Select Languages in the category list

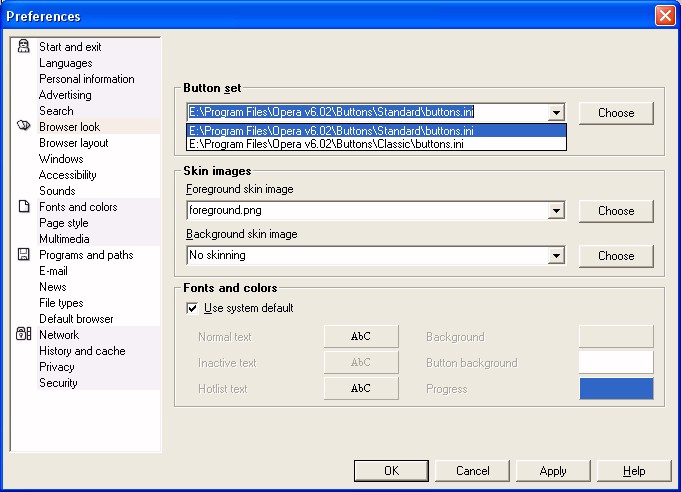(65, 63)
